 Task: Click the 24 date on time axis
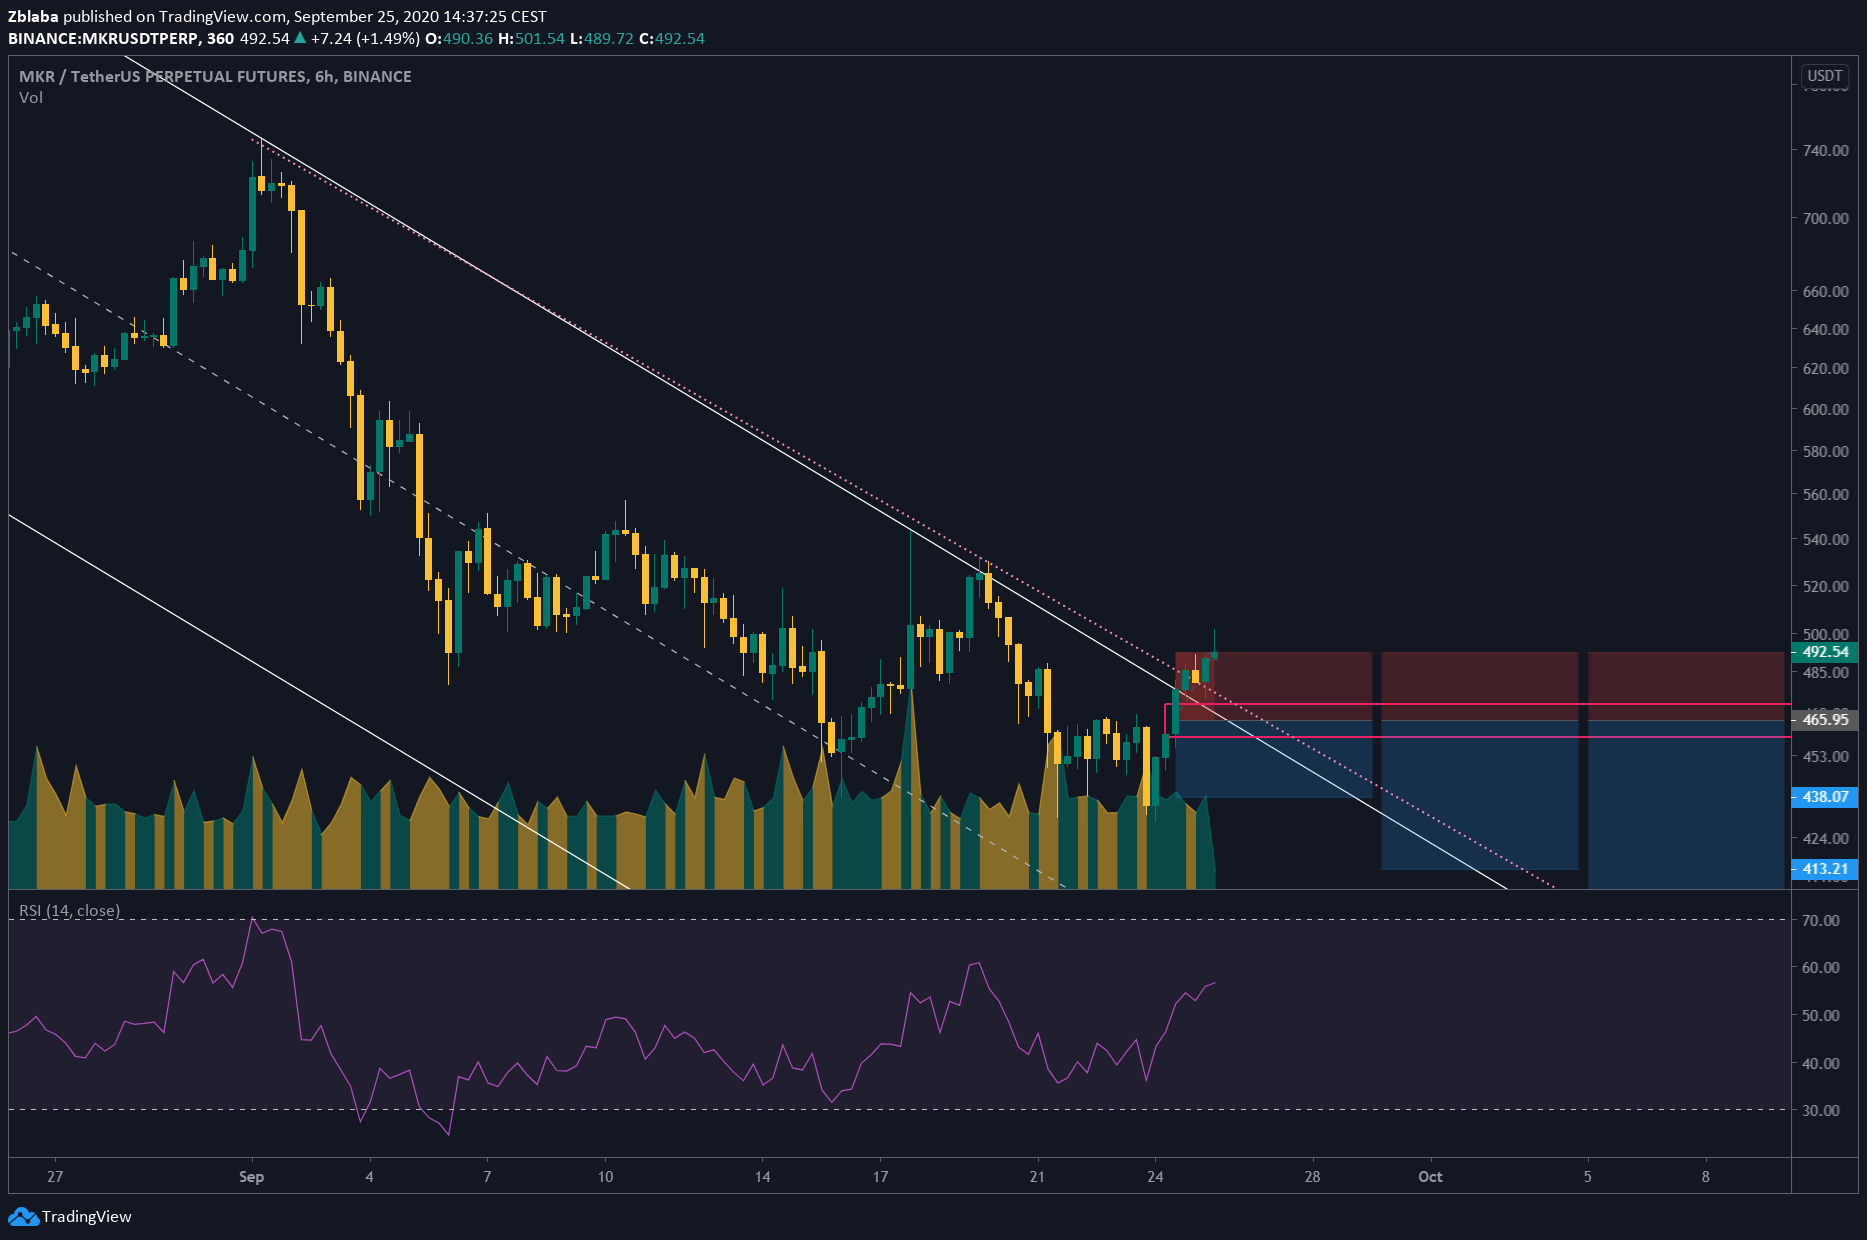coord(1155,1177)
